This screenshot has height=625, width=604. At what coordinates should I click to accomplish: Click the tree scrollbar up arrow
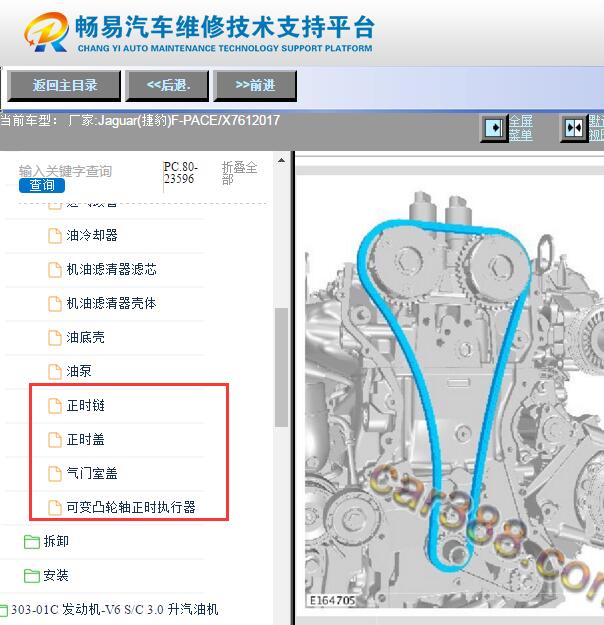tap(281, 160)
